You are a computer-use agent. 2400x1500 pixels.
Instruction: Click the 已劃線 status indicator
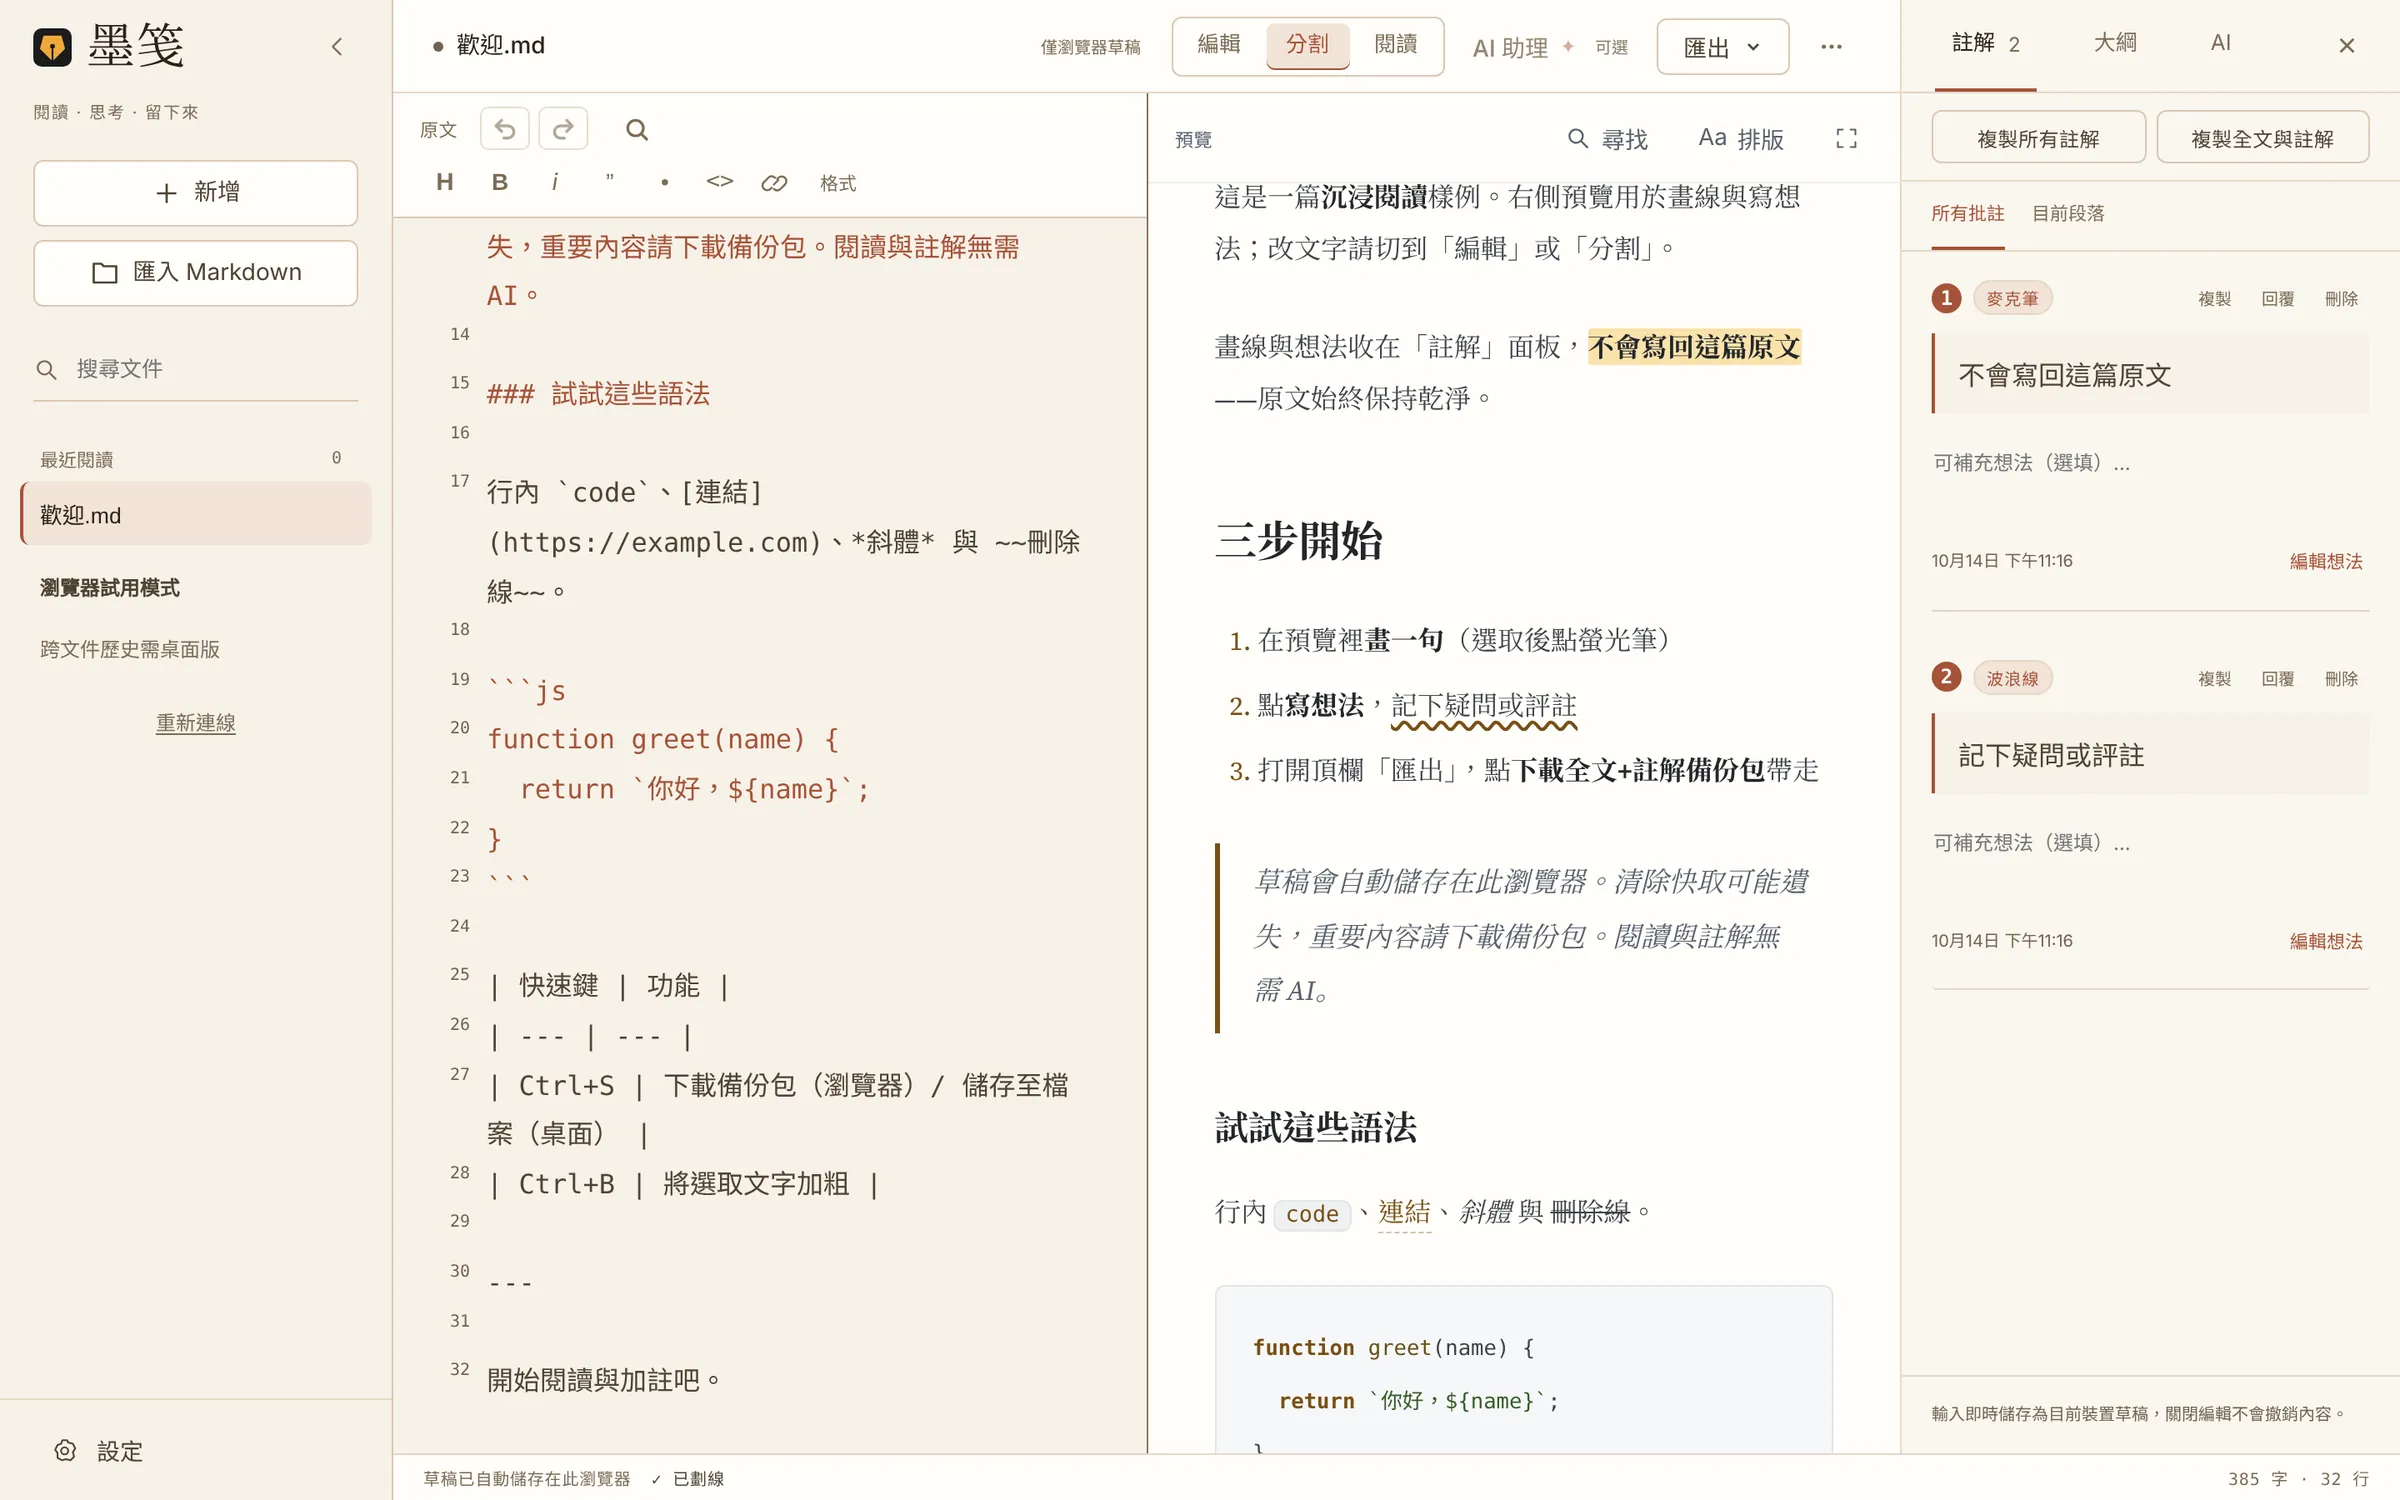coord(688,1479)
